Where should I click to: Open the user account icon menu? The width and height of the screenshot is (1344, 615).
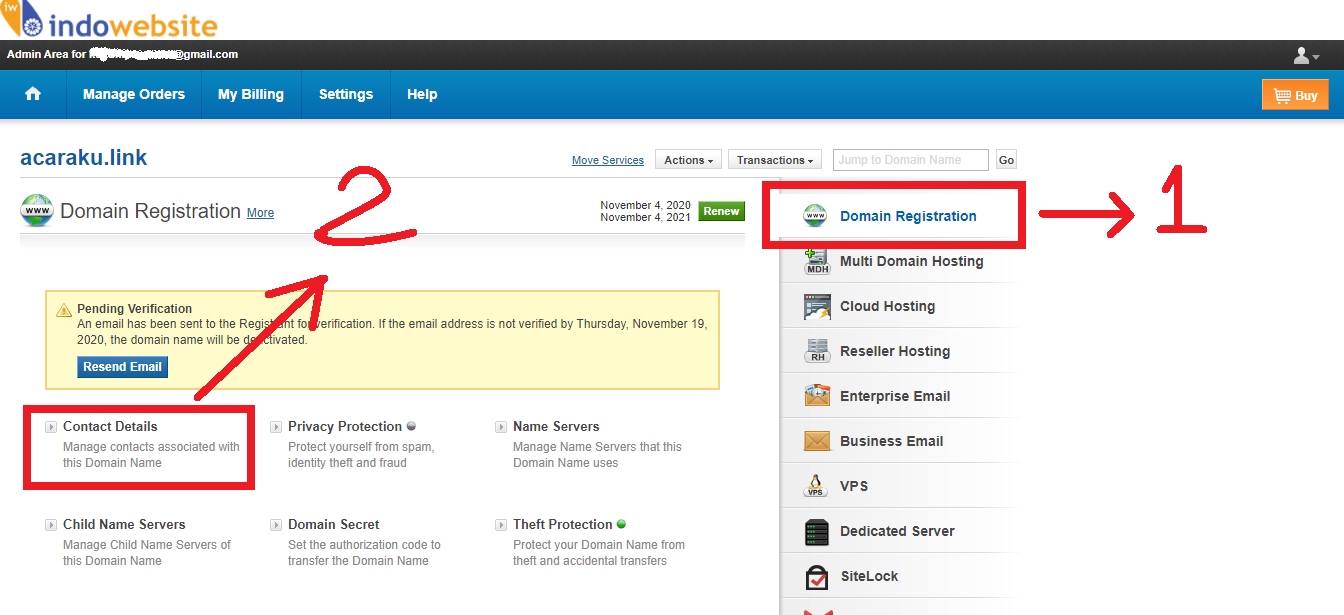pyautogui.click(x=1305, y=56)
